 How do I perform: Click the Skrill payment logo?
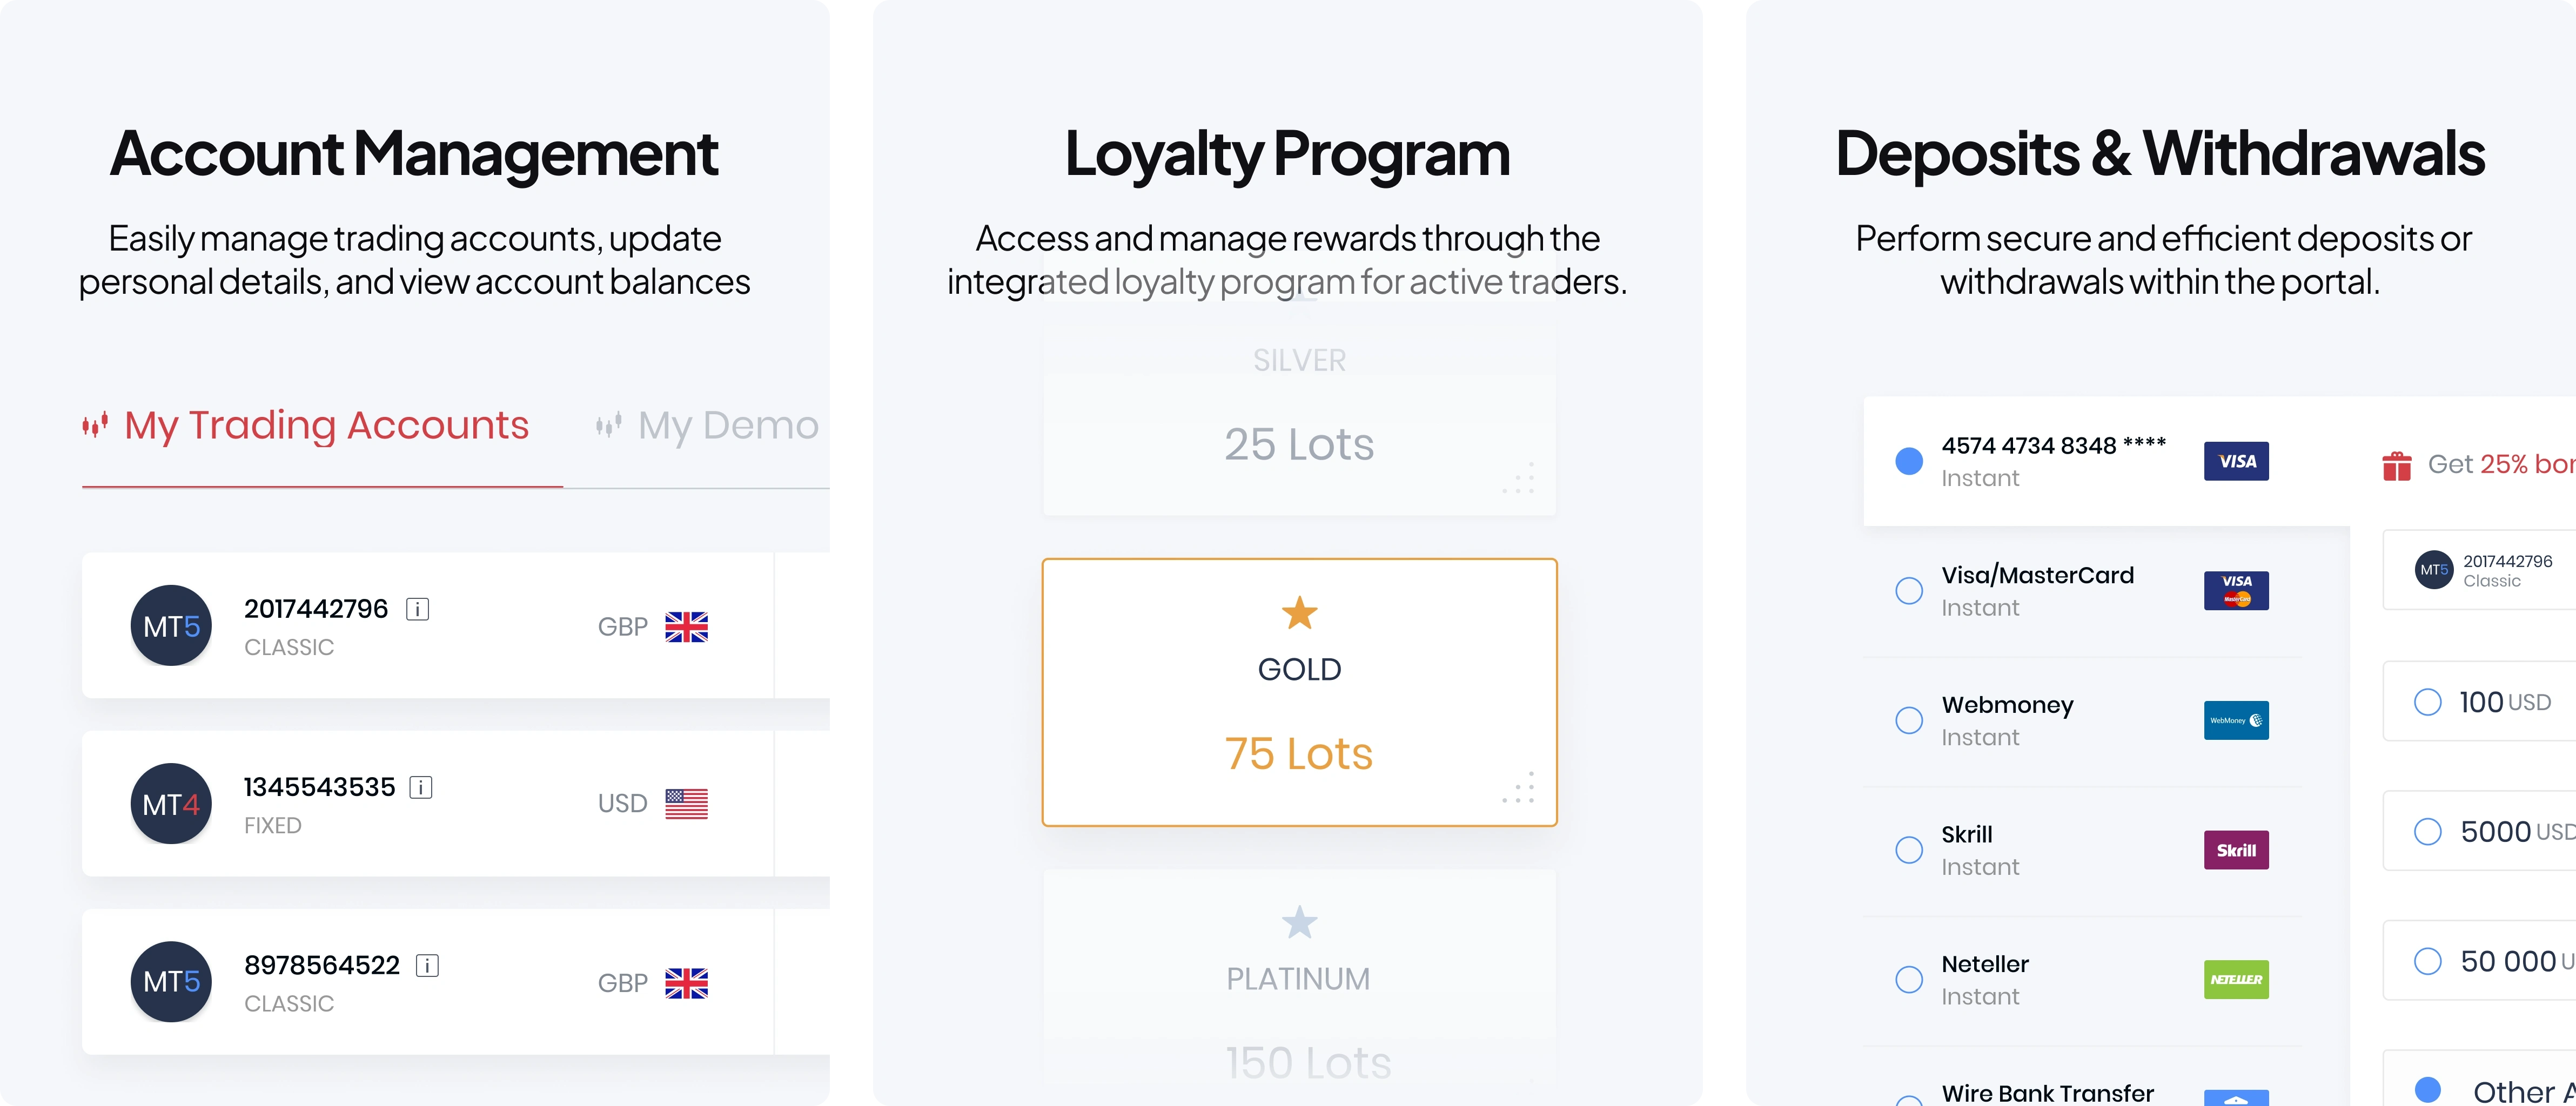coord(2236,850)
